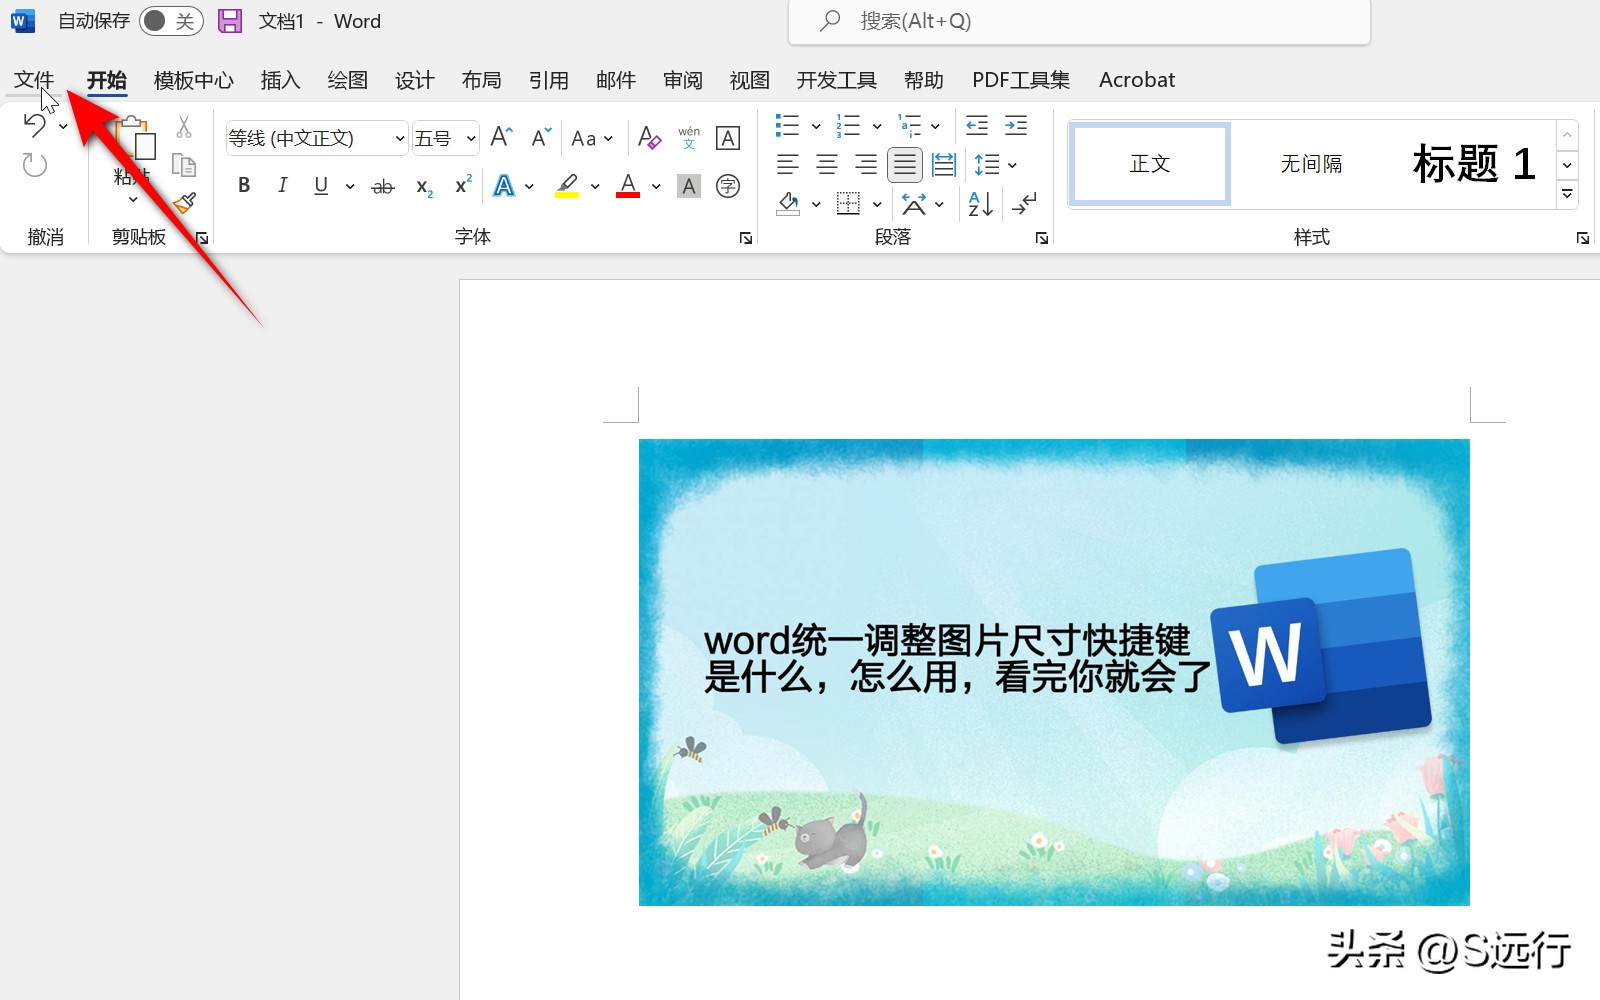Increase font size with A-up icon
Image resolution: width=1600 pixels, height=1000 pixels.
pos(502,137)
